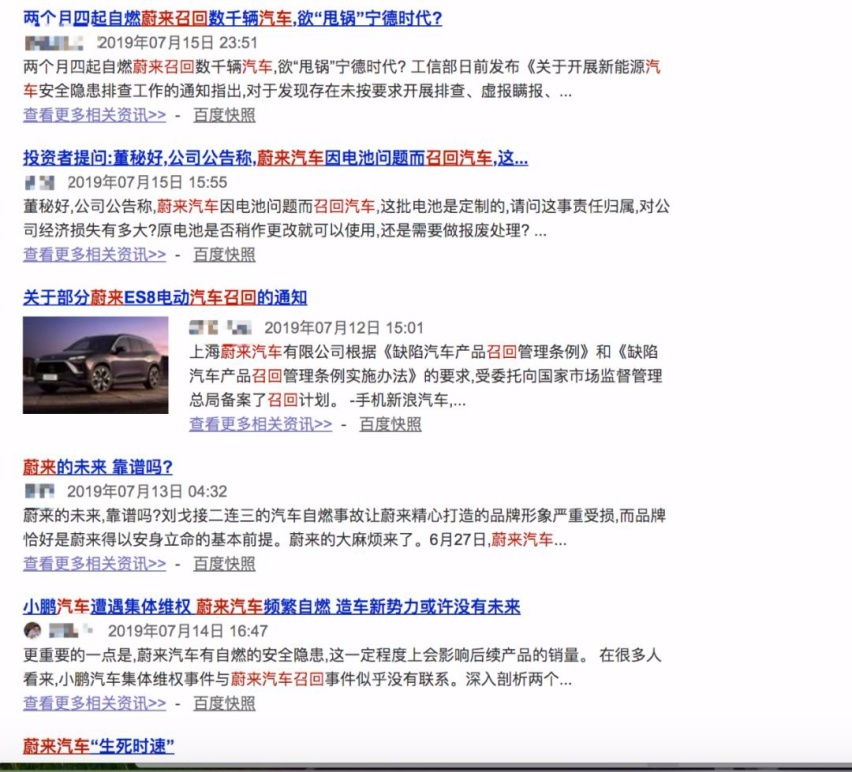Open headline 蔚来汽车"生死时速"
852x772 pixels.
click(98, 746)
